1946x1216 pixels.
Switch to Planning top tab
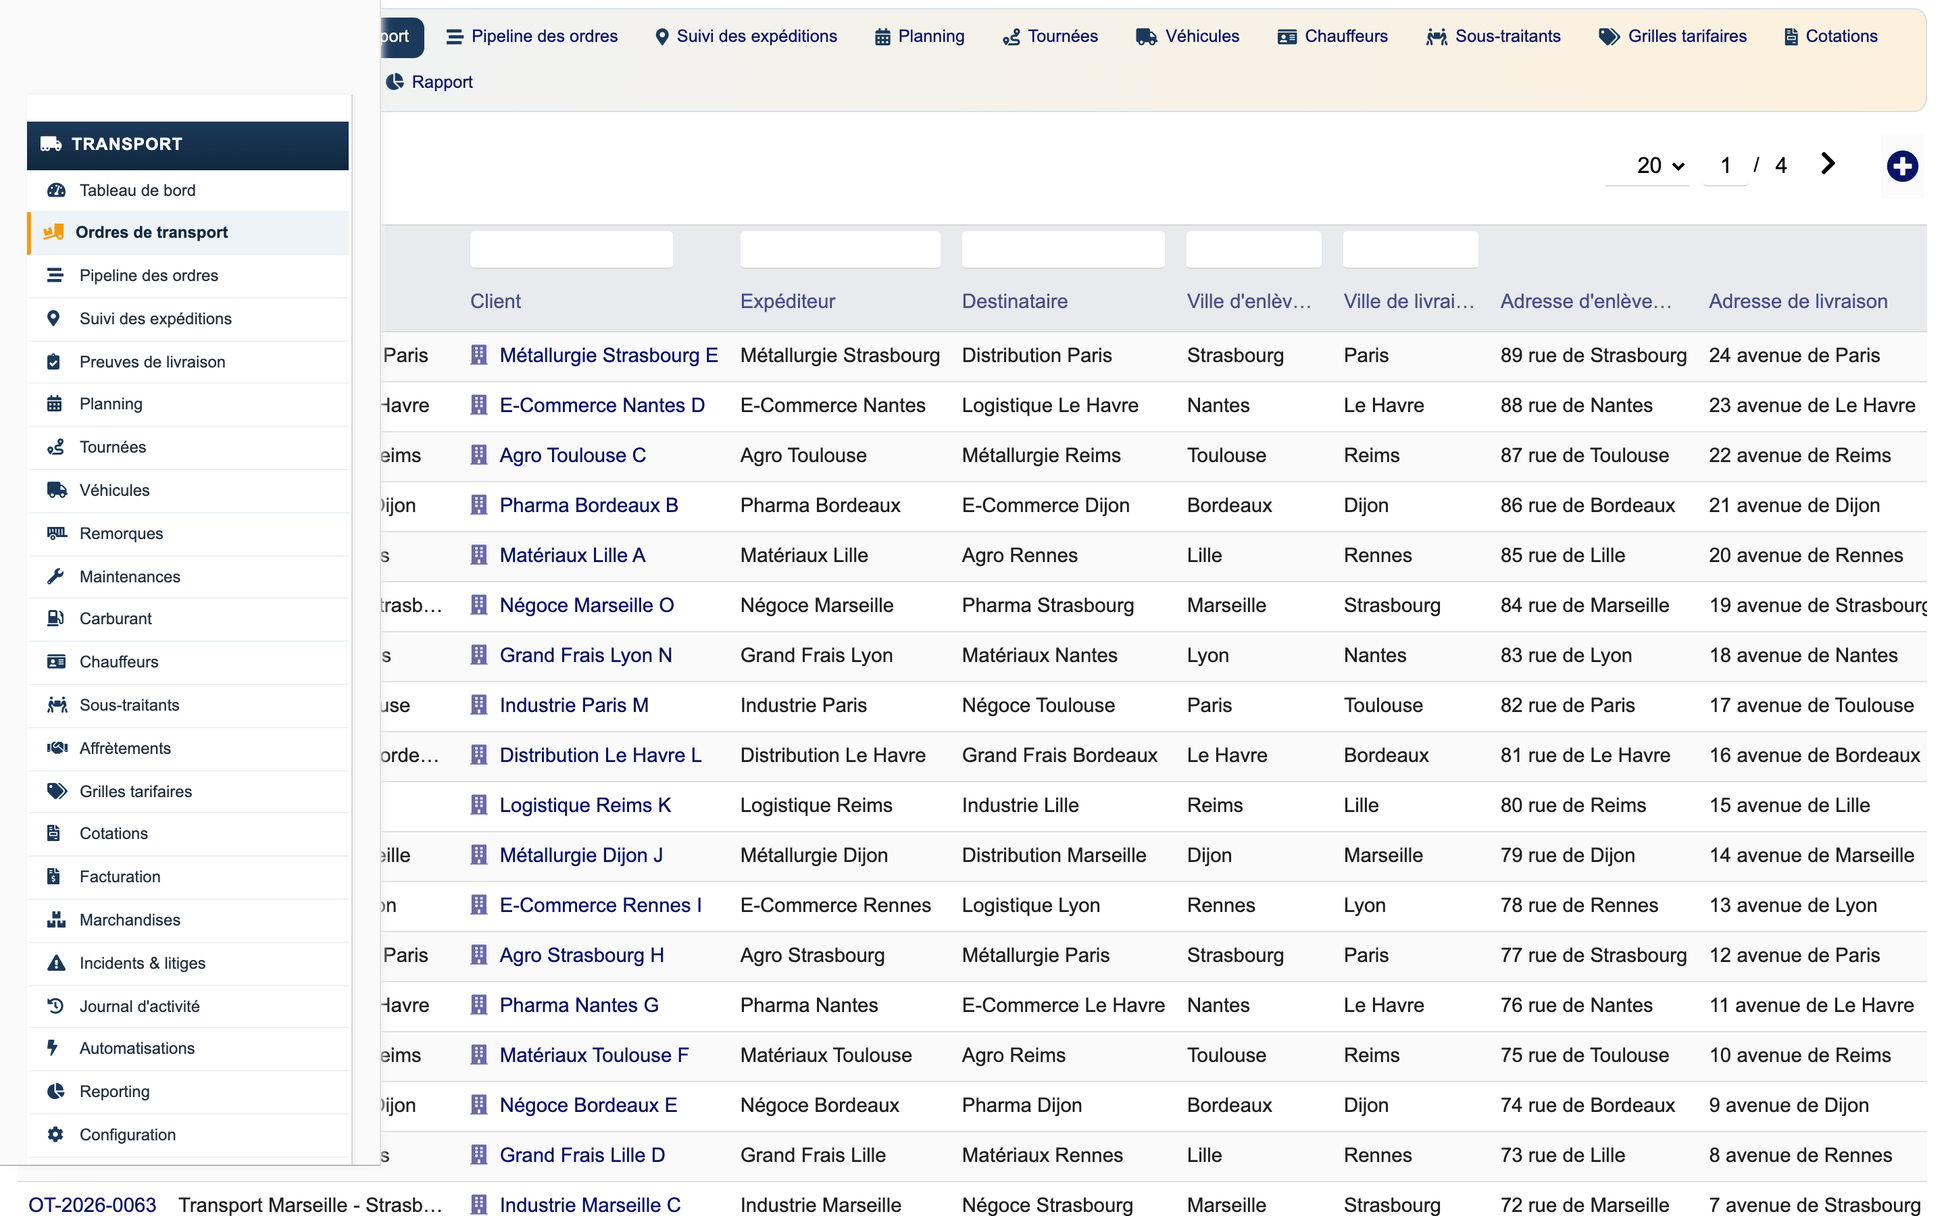click(x=920, y=36)
